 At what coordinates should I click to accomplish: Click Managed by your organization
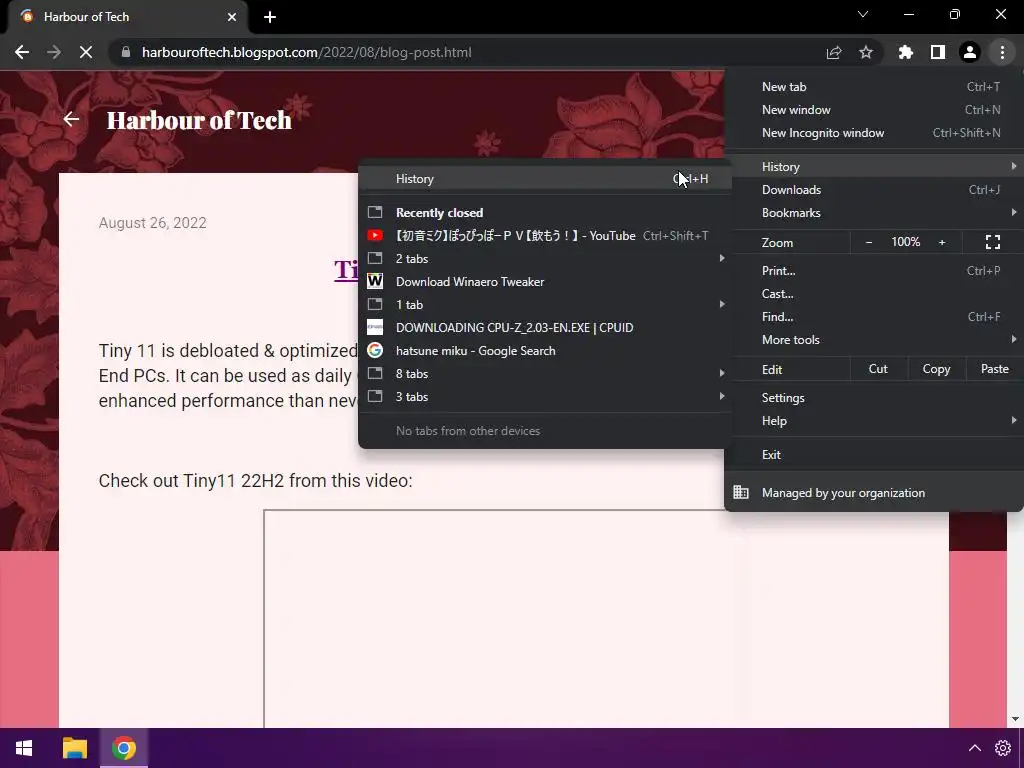click(x=874, y=493)
